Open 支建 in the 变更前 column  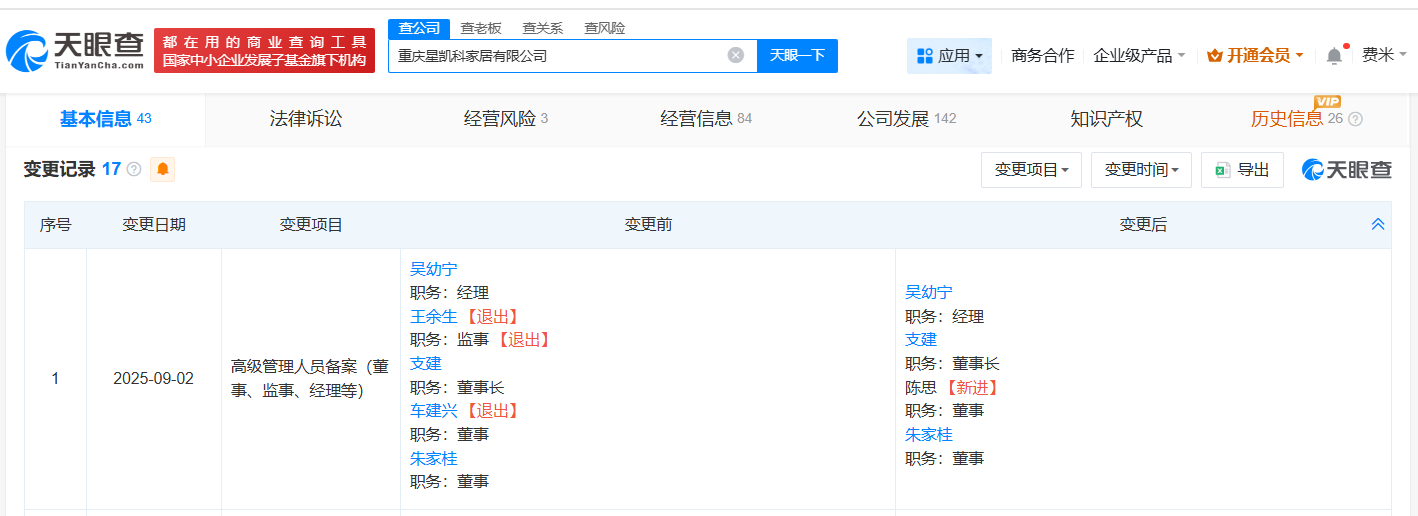click(x=426, y=363)
